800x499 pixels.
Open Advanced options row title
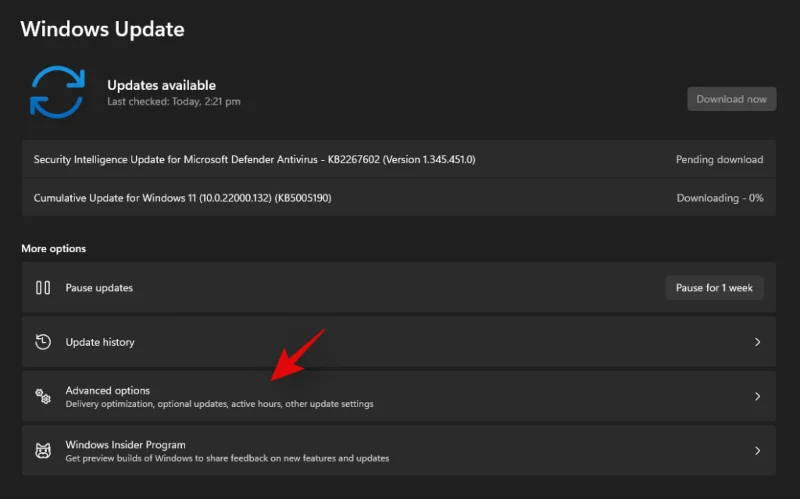(108, 390)
